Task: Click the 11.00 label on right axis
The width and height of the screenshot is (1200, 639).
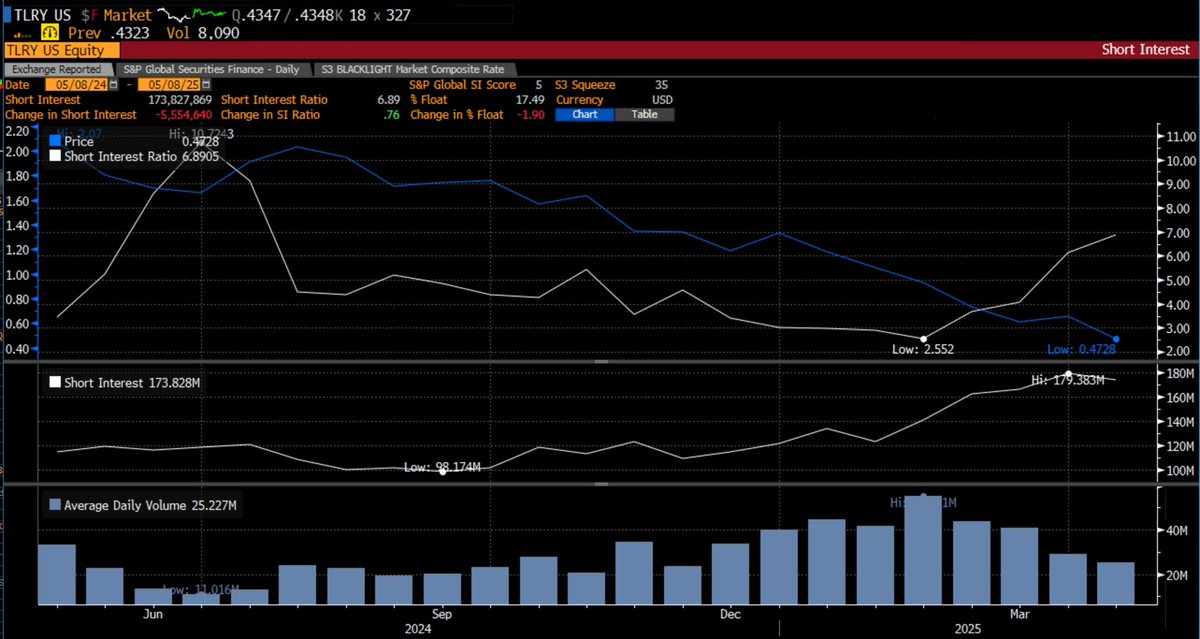Action: [x=1180, y=136]
